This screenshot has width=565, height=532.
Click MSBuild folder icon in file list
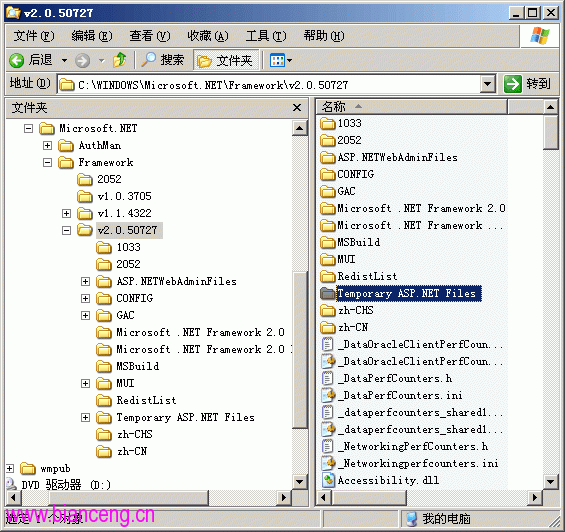327,243
